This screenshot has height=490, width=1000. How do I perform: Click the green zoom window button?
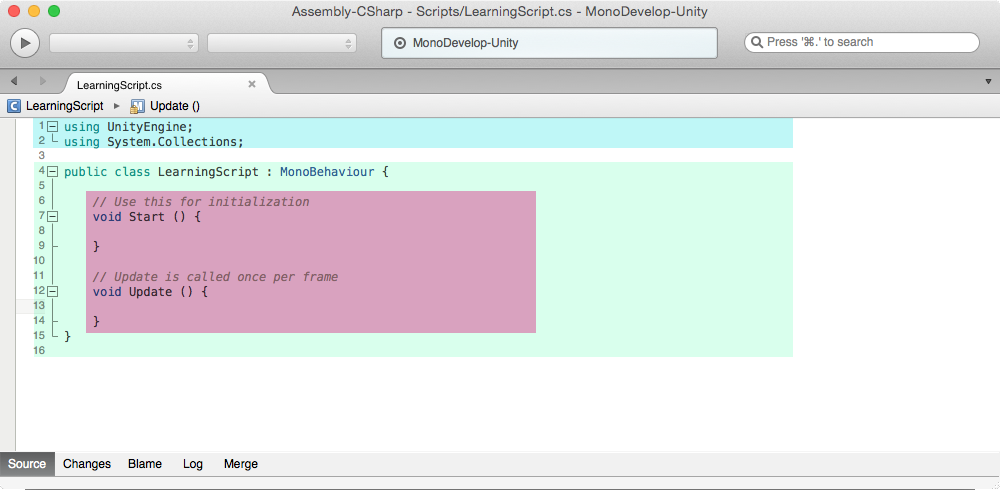54,11
